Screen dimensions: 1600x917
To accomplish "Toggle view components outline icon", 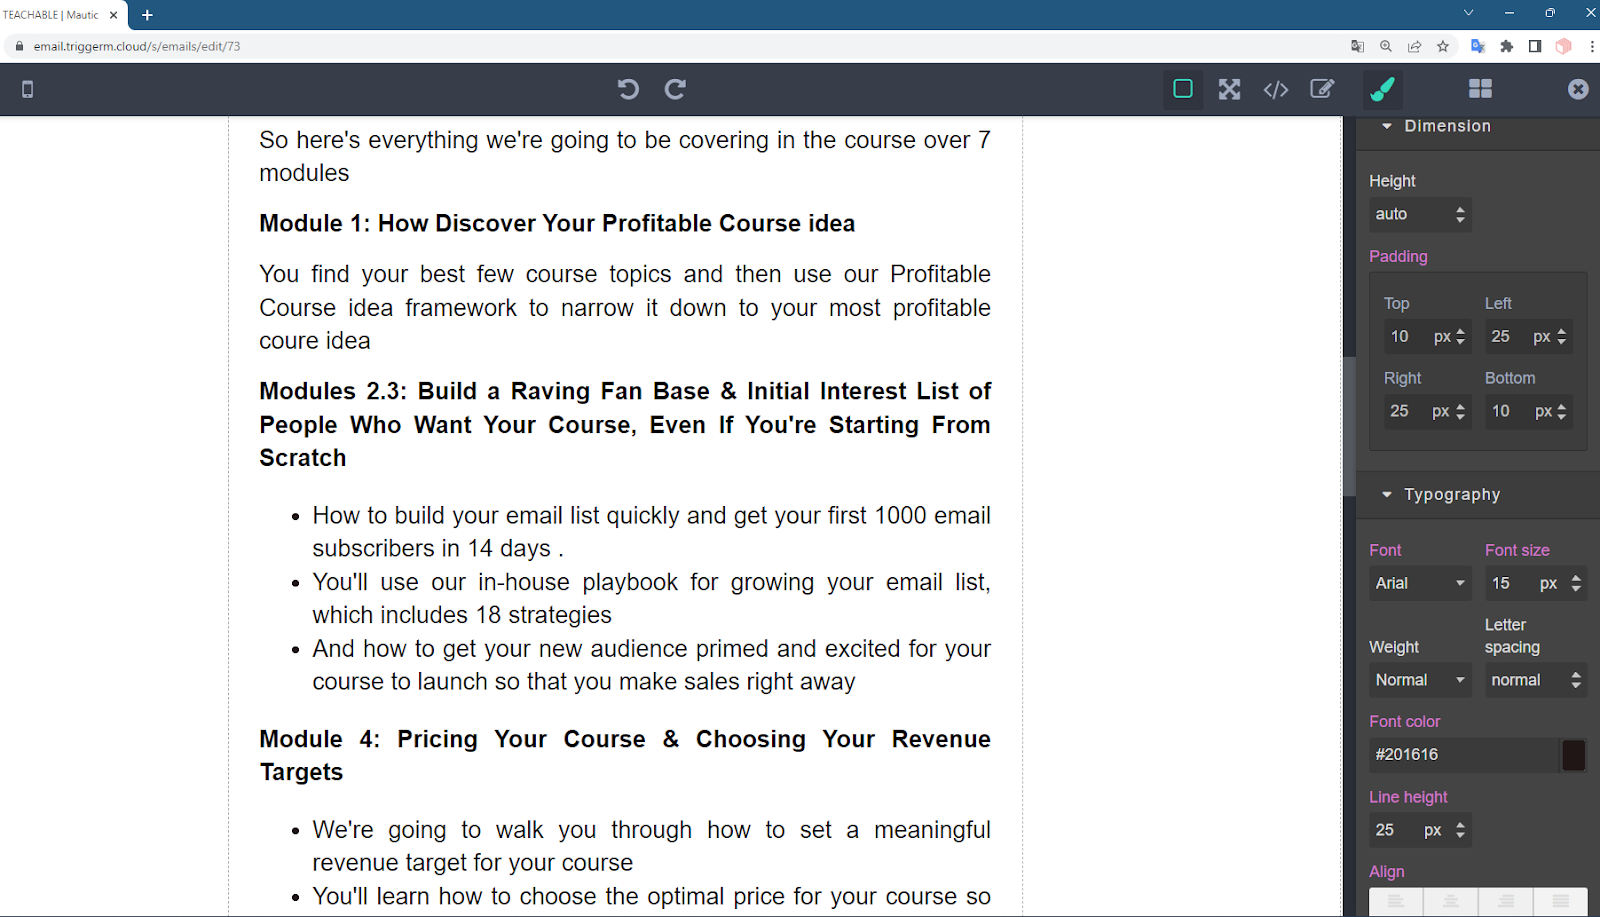I will [x=1183, y=89].
